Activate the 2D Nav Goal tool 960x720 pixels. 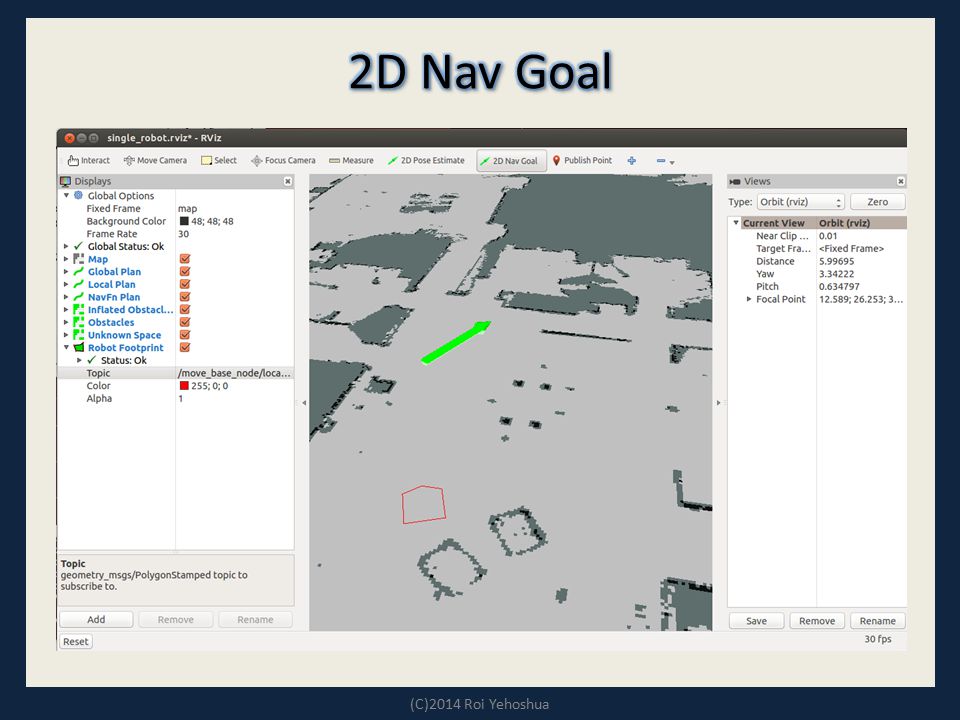coord(509,161)
